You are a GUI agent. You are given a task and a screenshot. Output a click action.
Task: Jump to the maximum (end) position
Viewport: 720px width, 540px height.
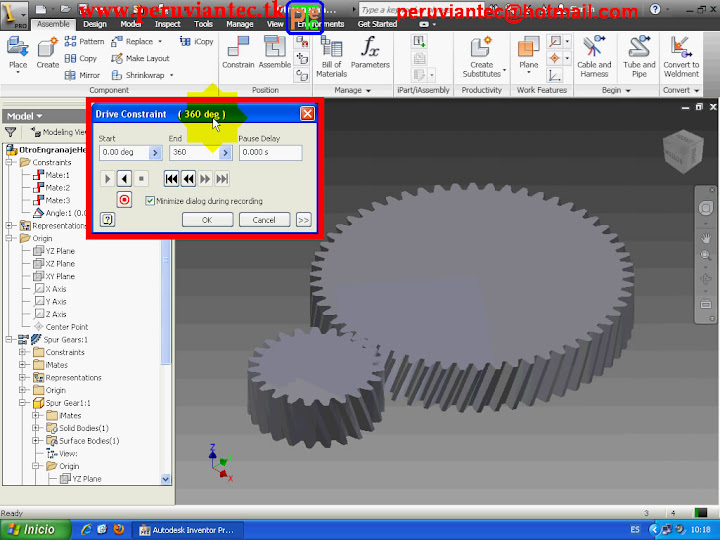(x=222, y=179)
